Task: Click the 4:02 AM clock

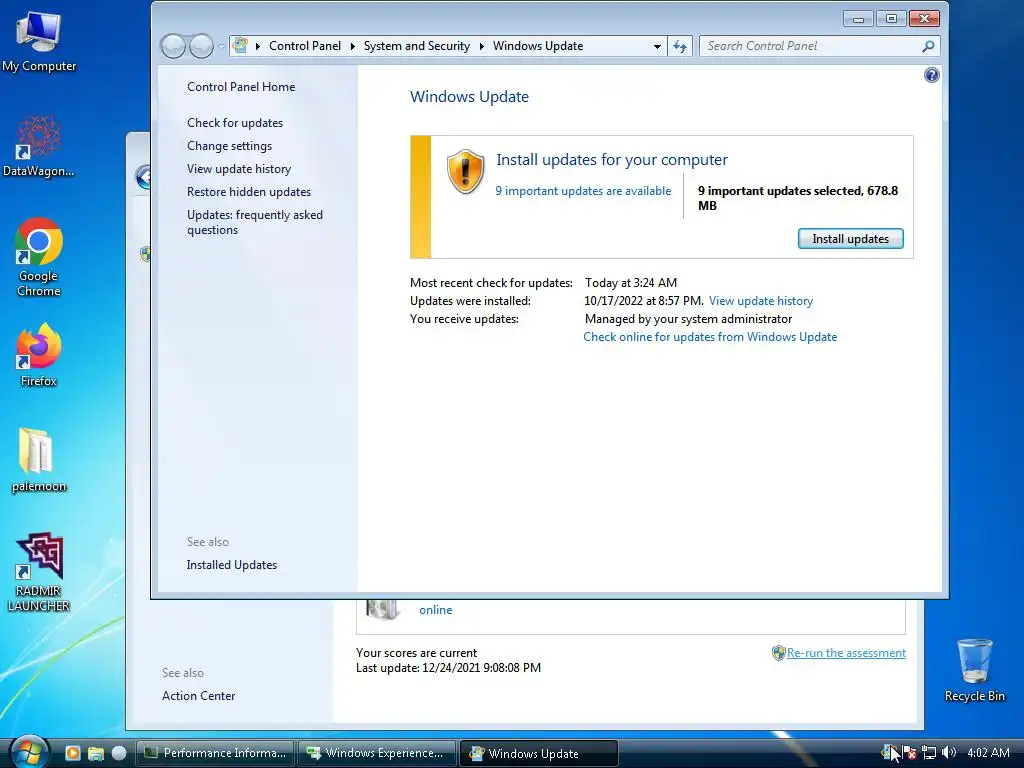Action: (988, 753)
